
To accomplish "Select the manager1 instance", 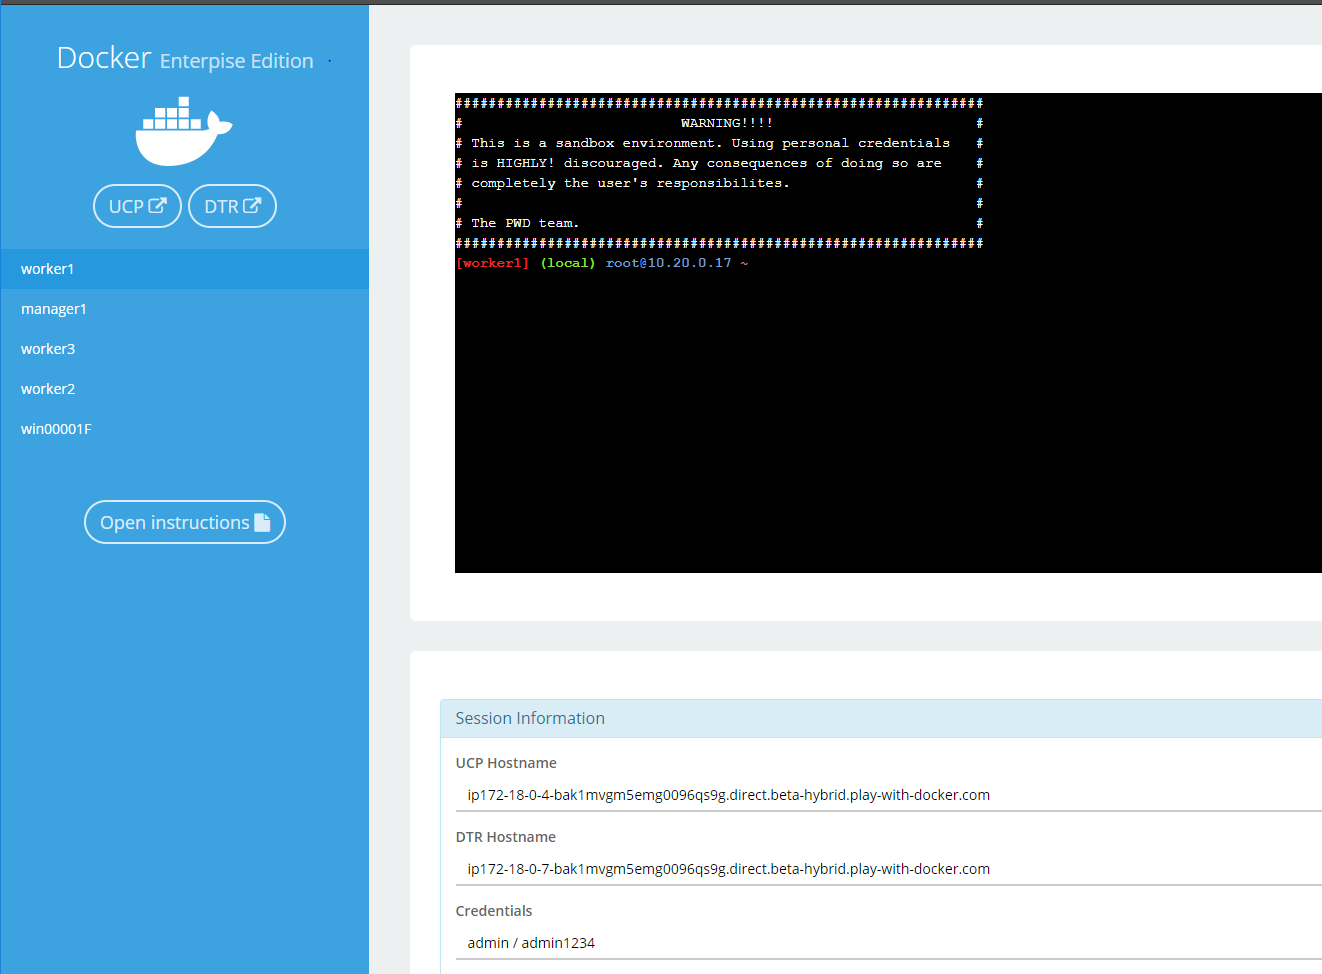I will pos(184,309).
